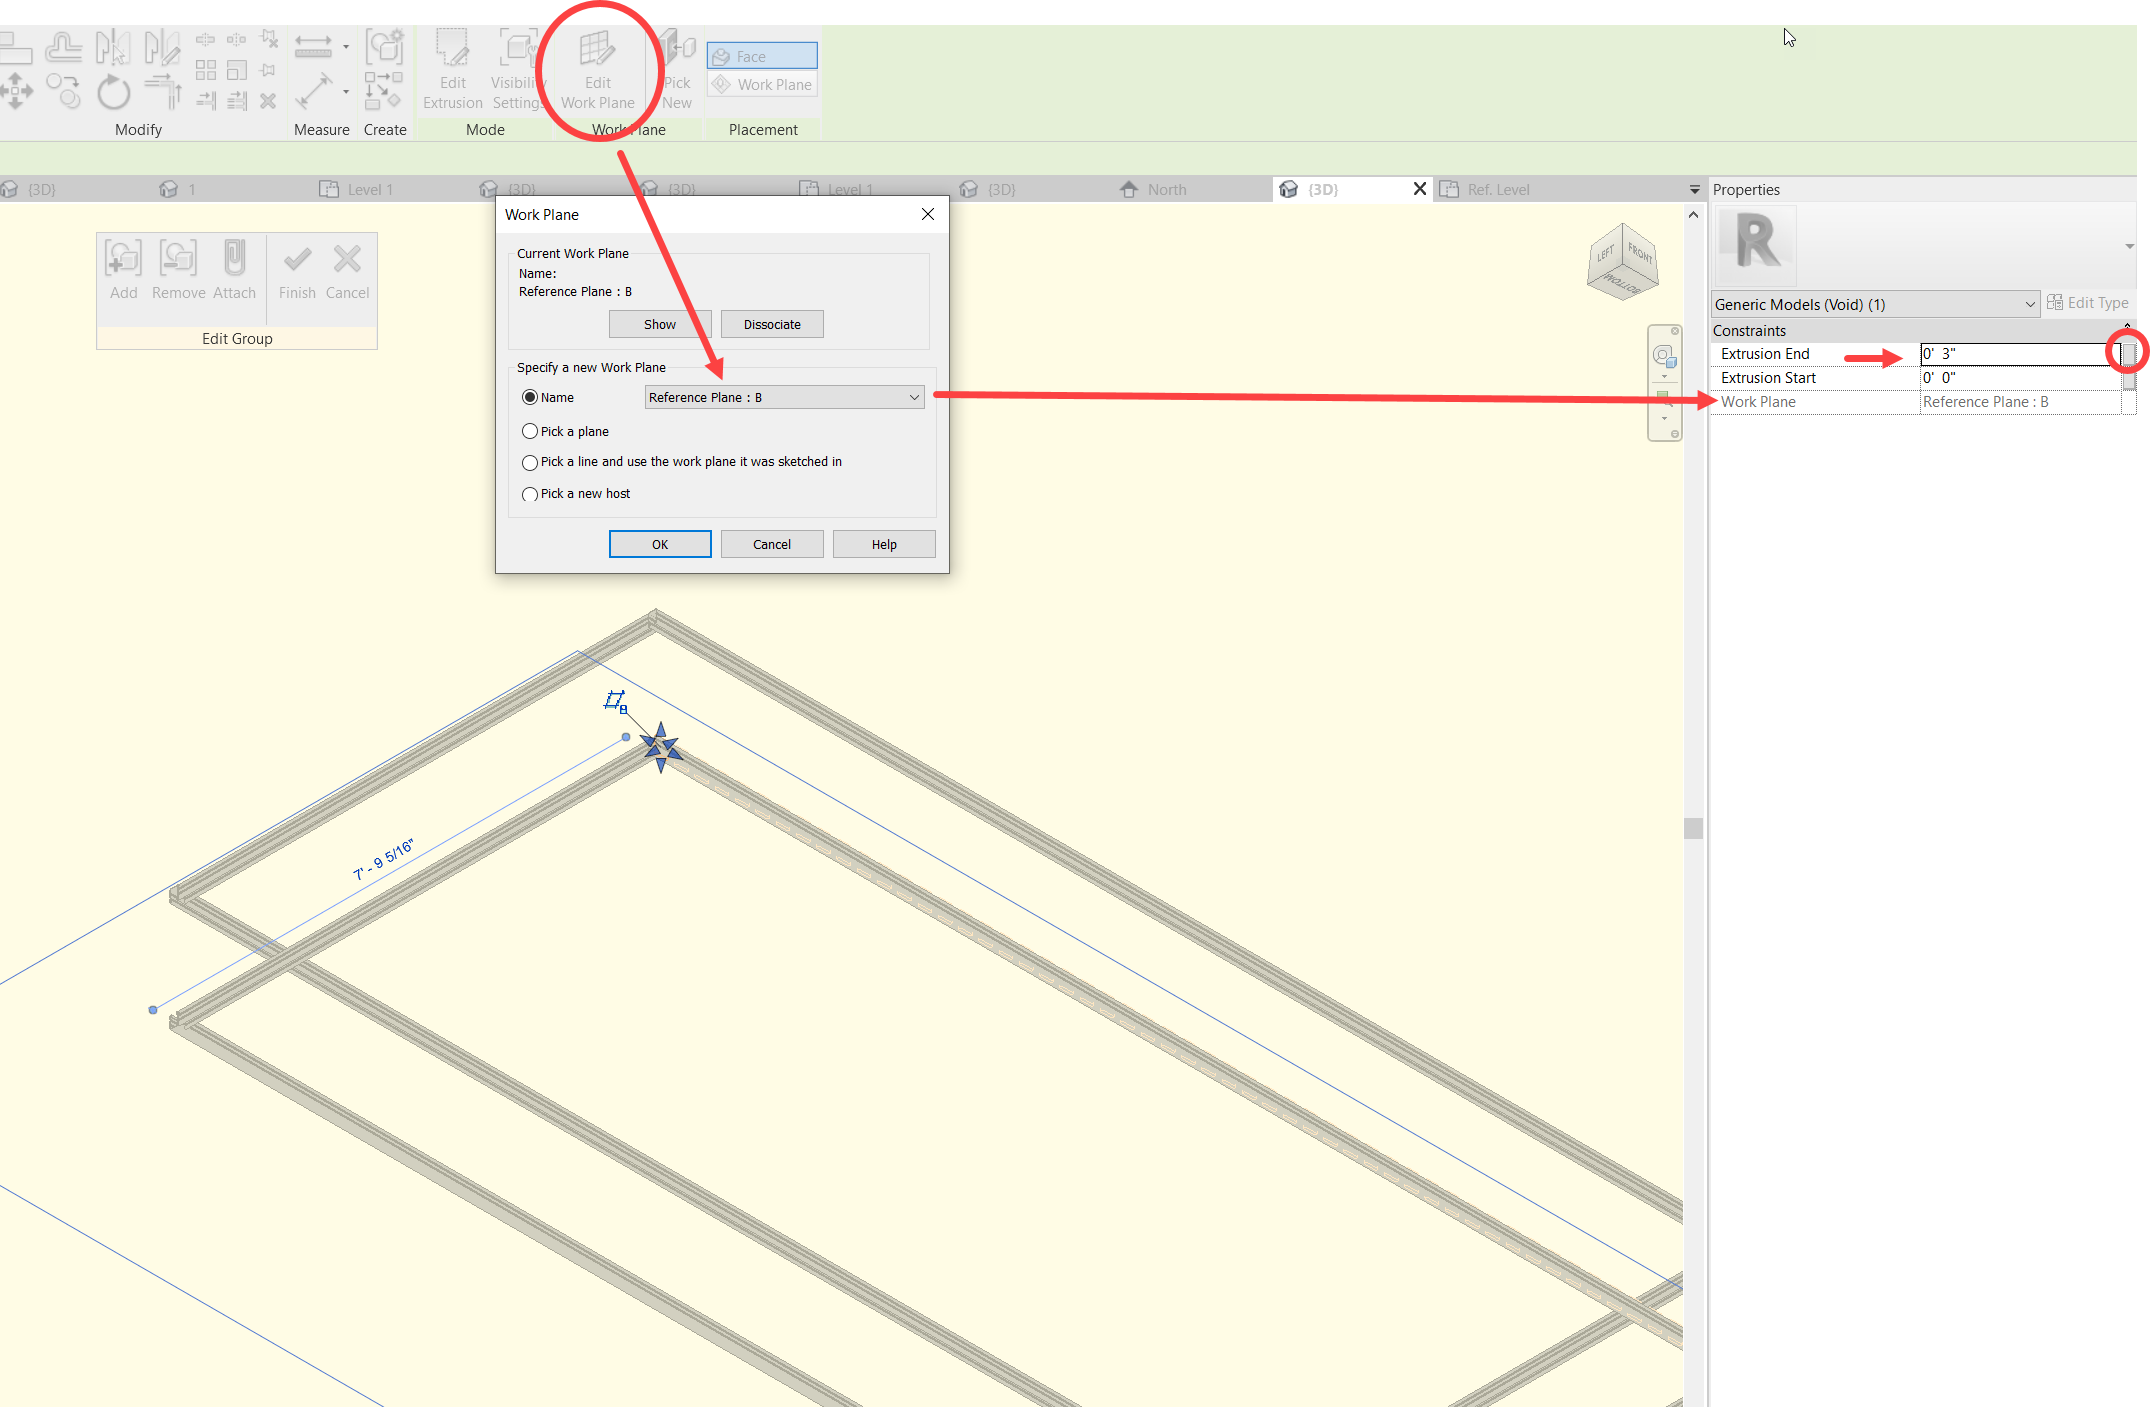This screenshot has width=2150, height=1407.
Task: Open Edit Extrusion mode
Action: [x=452, y=68]
